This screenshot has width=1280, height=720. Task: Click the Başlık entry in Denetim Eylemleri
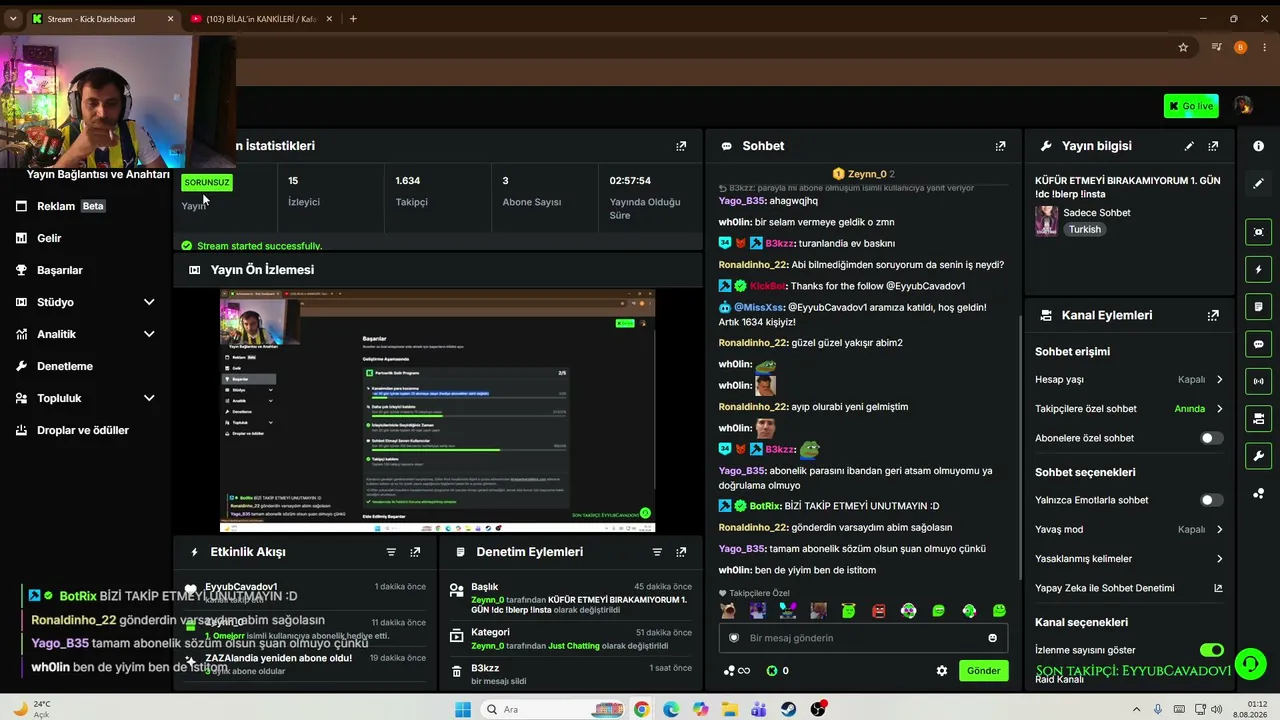tap(570, 599)
